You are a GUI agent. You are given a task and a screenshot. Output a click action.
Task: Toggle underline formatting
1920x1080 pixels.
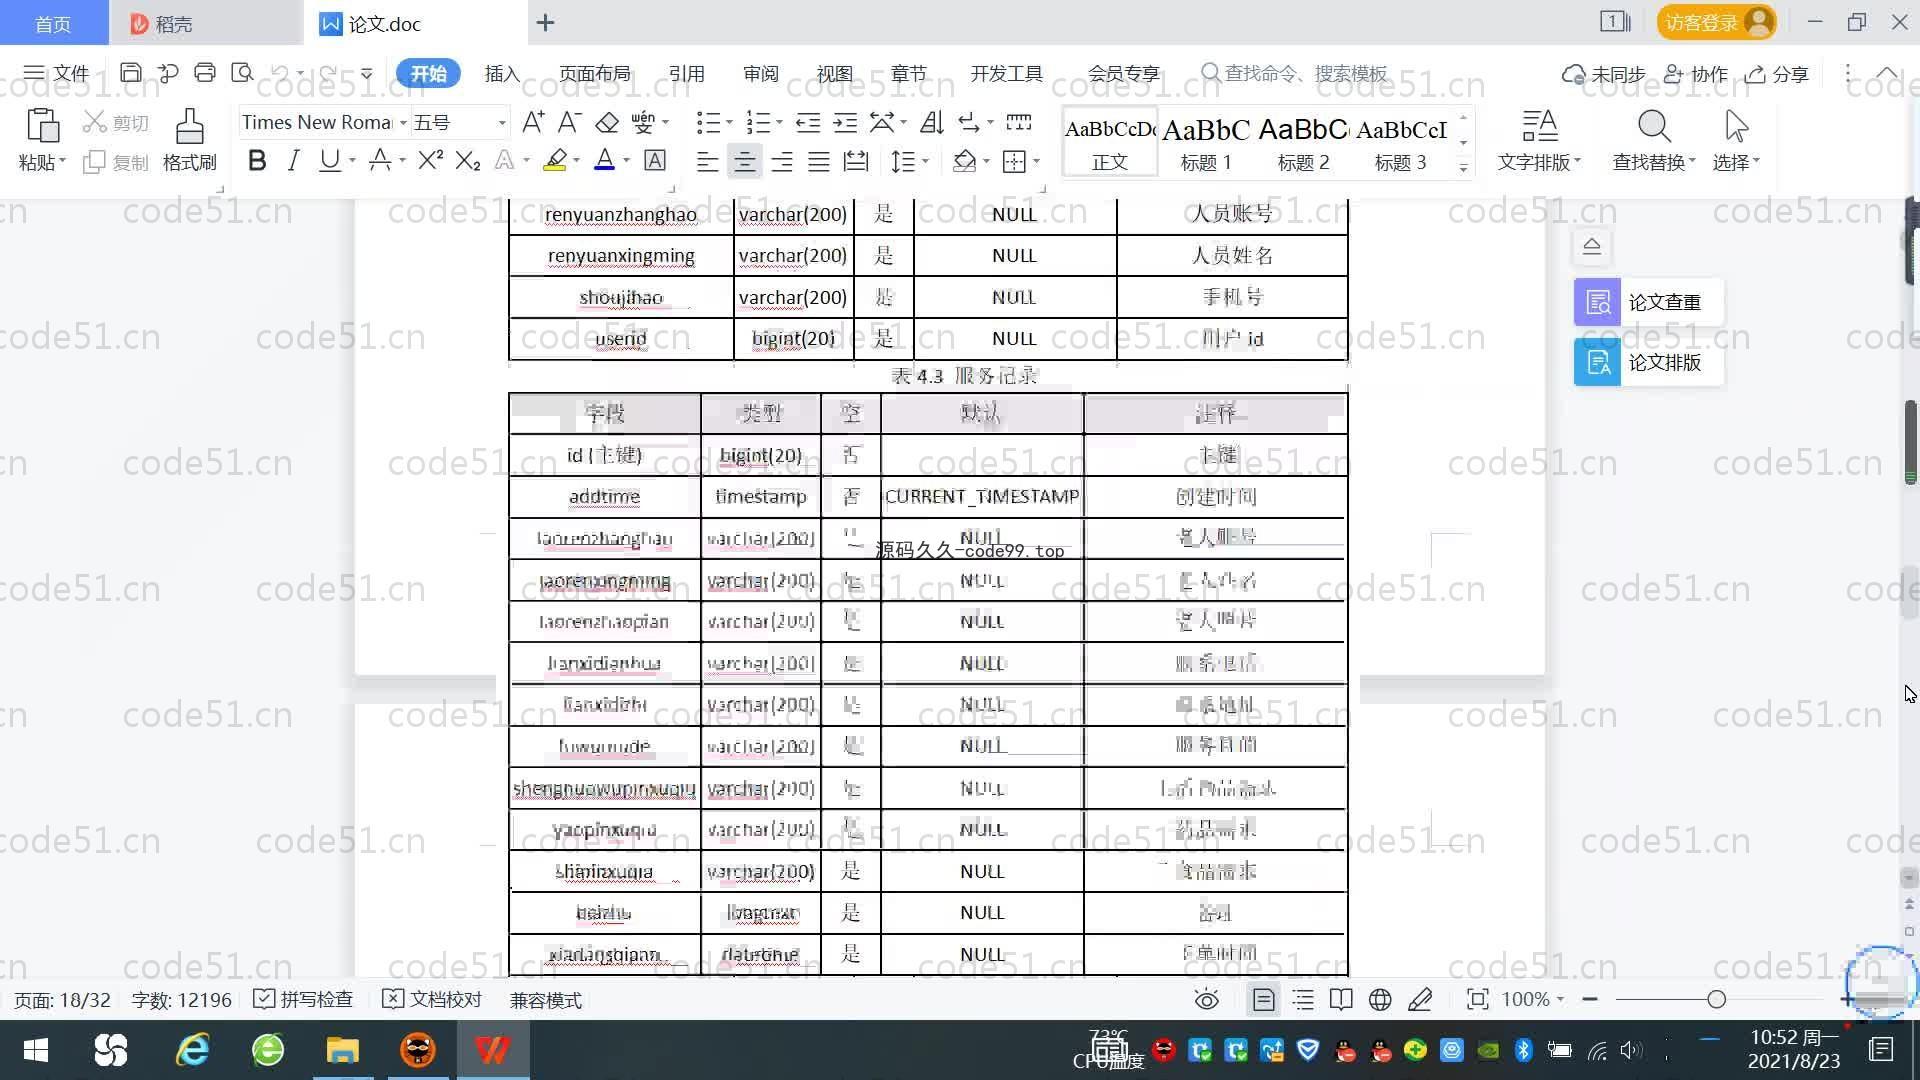[x=329, y=161]
